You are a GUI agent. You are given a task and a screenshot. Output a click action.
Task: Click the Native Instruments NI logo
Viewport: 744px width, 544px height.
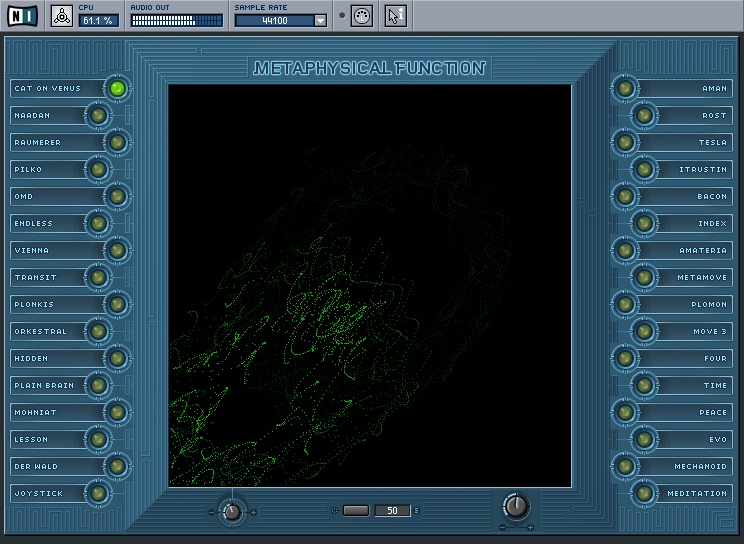point(22,16)
